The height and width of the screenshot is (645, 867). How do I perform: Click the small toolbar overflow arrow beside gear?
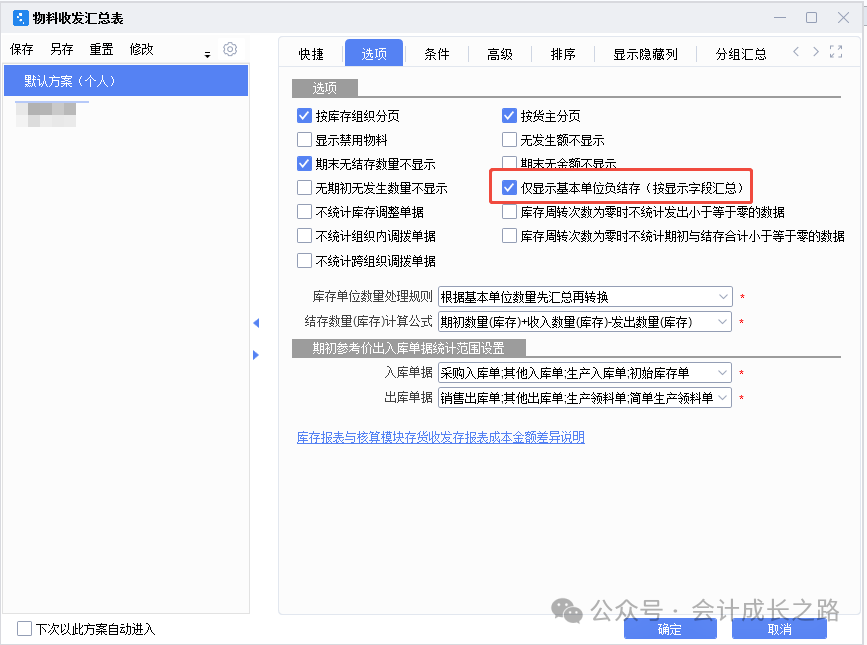(x=208, y=54)
